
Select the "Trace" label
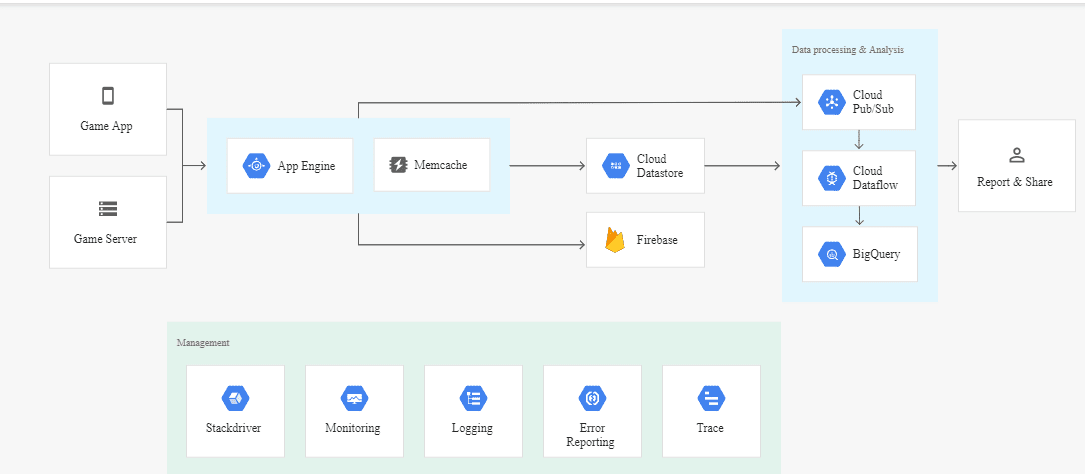[710, 428]
